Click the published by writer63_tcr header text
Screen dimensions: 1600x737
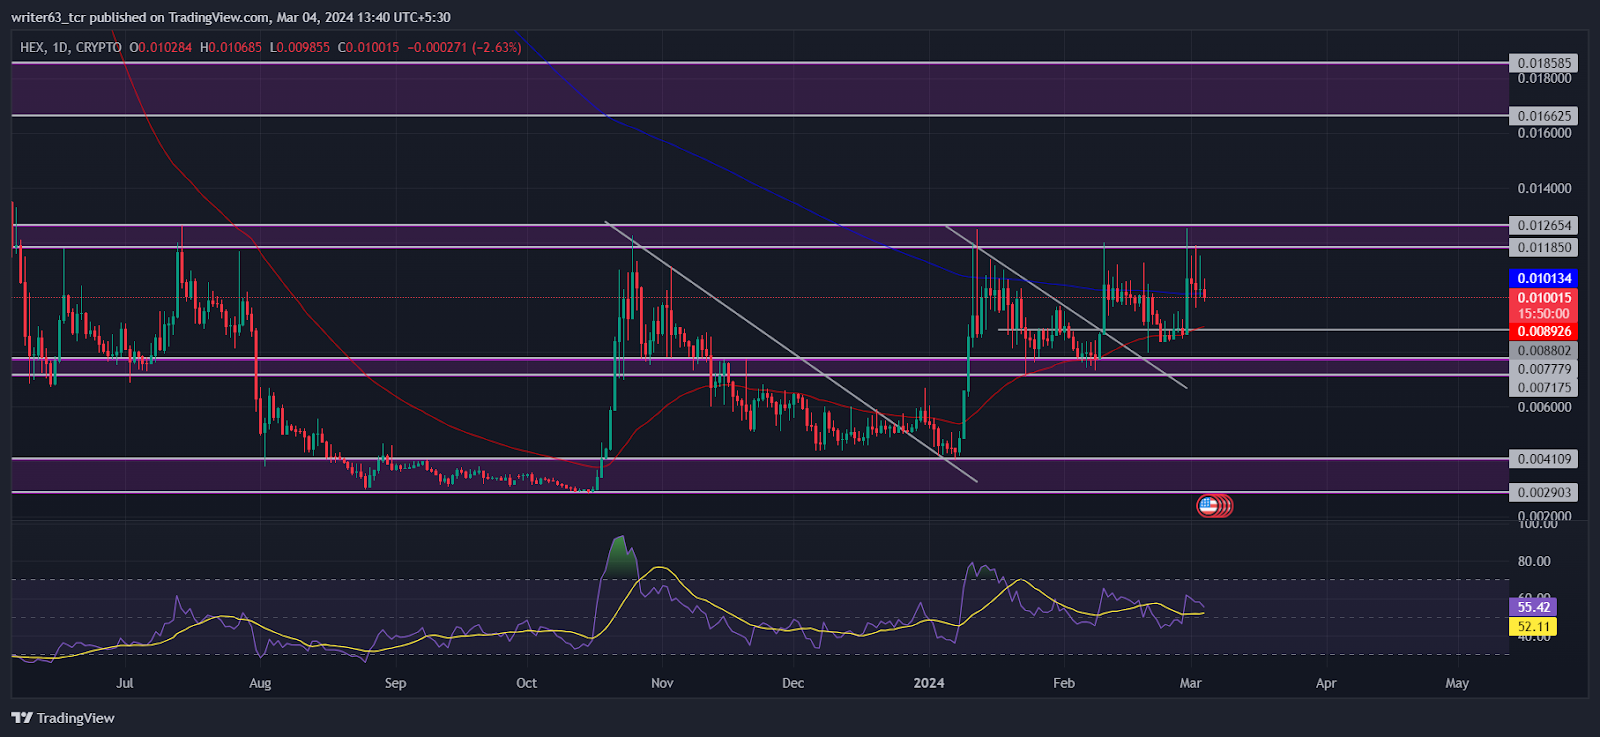pos(231,17)
